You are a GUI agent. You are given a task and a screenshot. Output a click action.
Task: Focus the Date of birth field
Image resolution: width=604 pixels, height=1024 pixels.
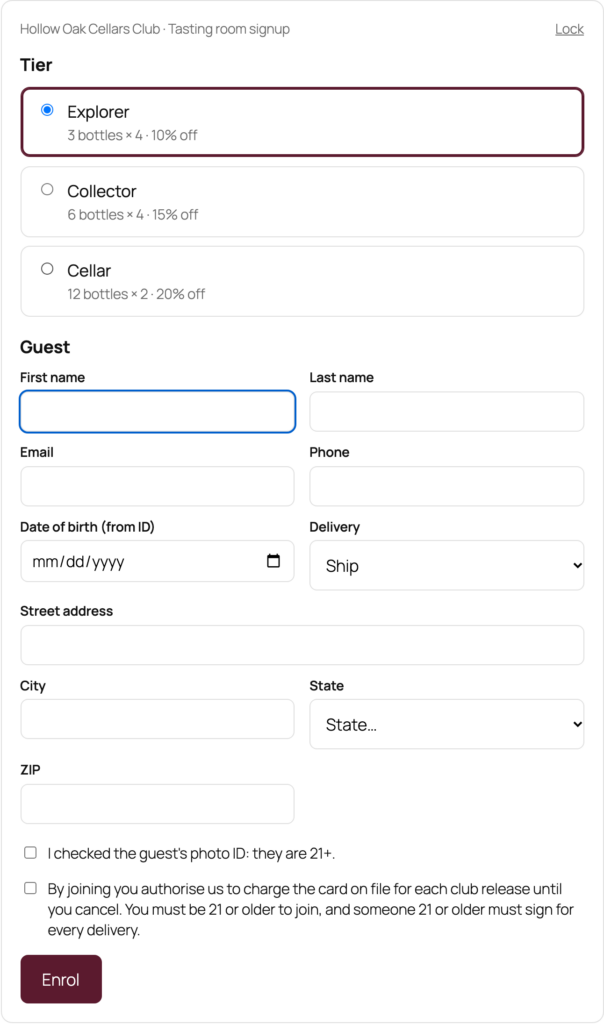pos(157,561)
